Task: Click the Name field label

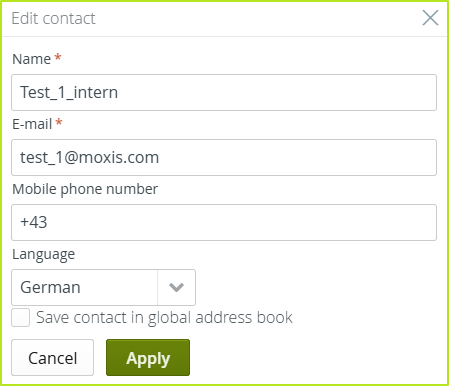Action: pyautogui.click(x=32, y=59)
